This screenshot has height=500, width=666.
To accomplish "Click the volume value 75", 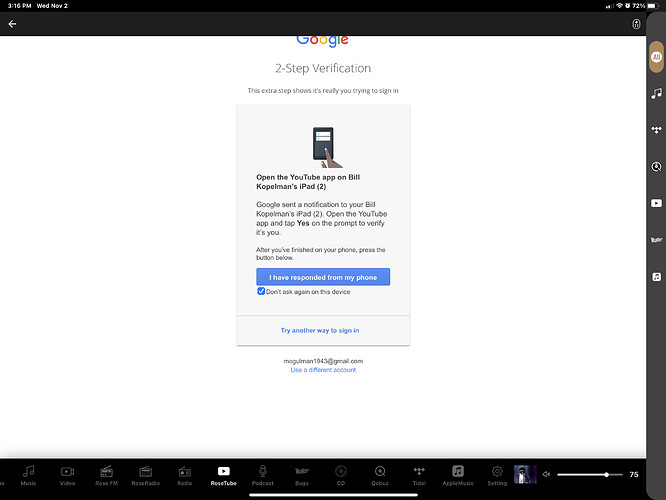I will (x=634, y=475).
